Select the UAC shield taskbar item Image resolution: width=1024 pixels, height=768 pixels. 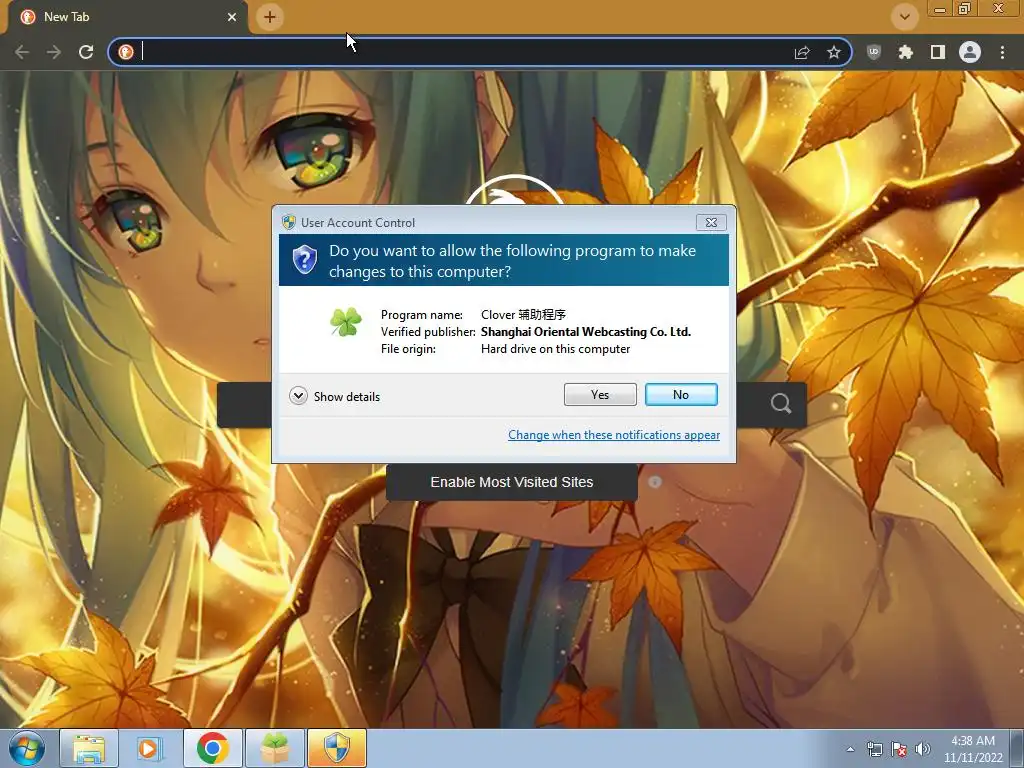336,748
